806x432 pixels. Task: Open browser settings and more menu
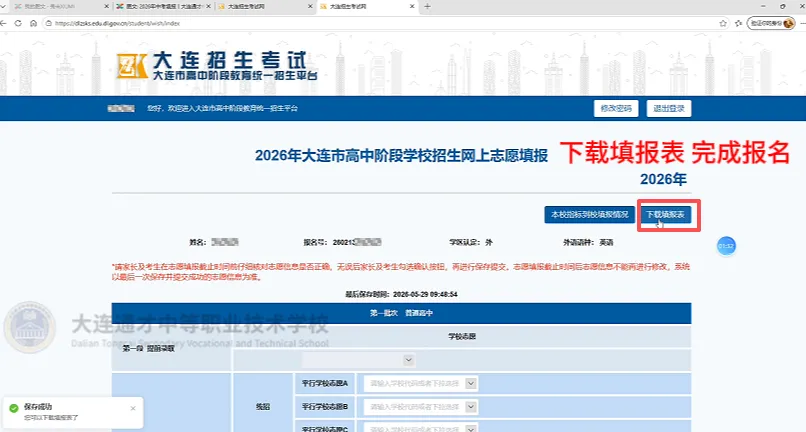click(x=803, y=23)
